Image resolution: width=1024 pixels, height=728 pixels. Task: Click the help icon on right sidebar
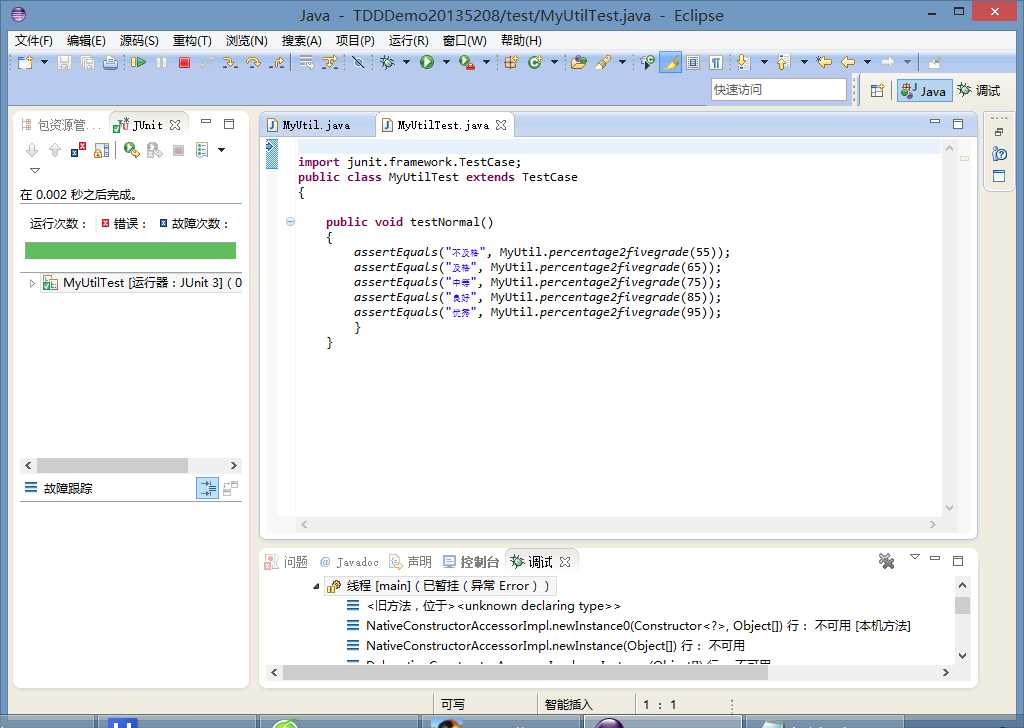point(999,154)
